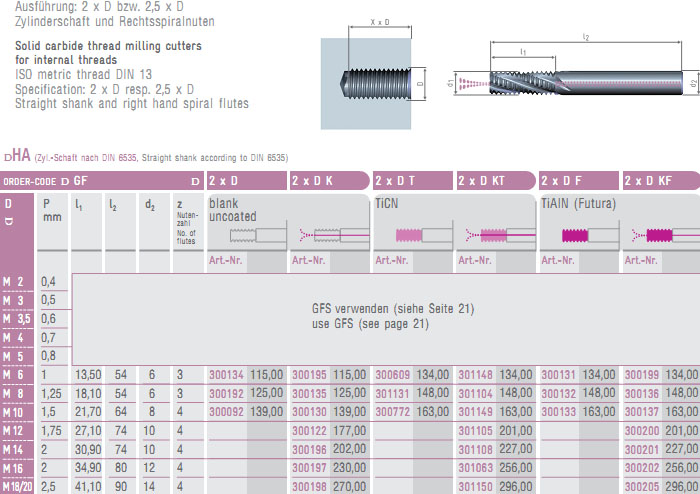The width and height of the screenshot is (700, 494).
Task: Click the 2 x D K coolant cutter icon
Action: [332, 236]
